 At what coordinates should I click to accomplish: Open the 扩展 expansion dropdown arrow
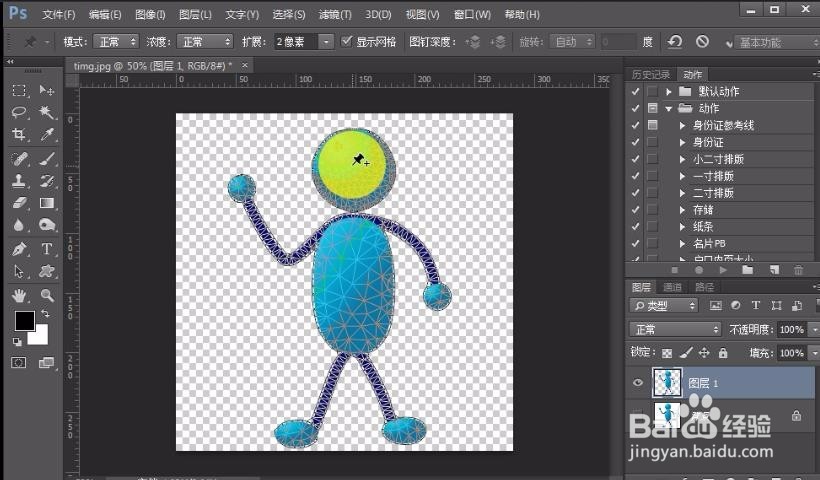click(x=326, y=41)
